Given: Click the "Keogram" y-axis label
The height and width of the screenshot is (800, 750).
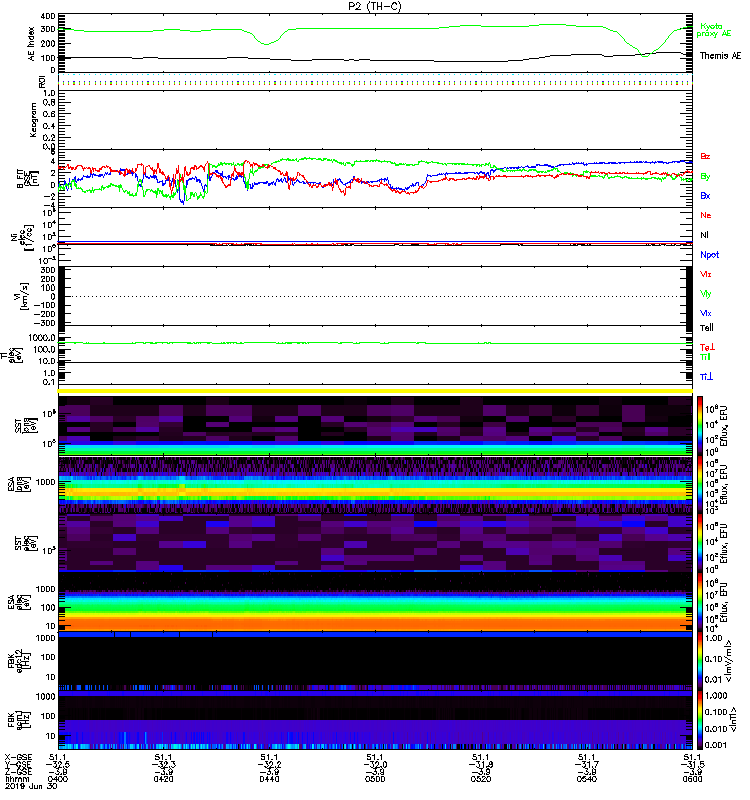Looking at the screenshot, I should (x=33, y=120).
